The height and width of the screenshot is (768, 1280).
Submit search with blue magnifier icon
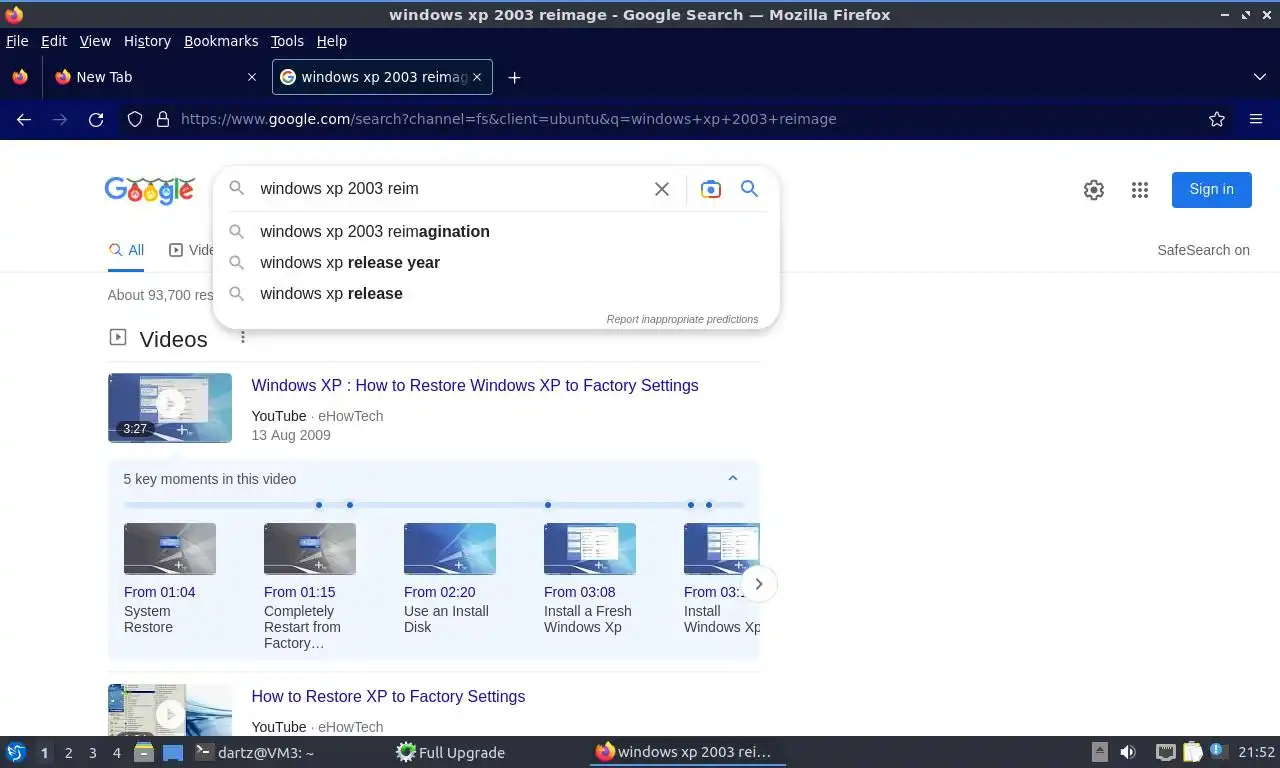click(749, 188)
